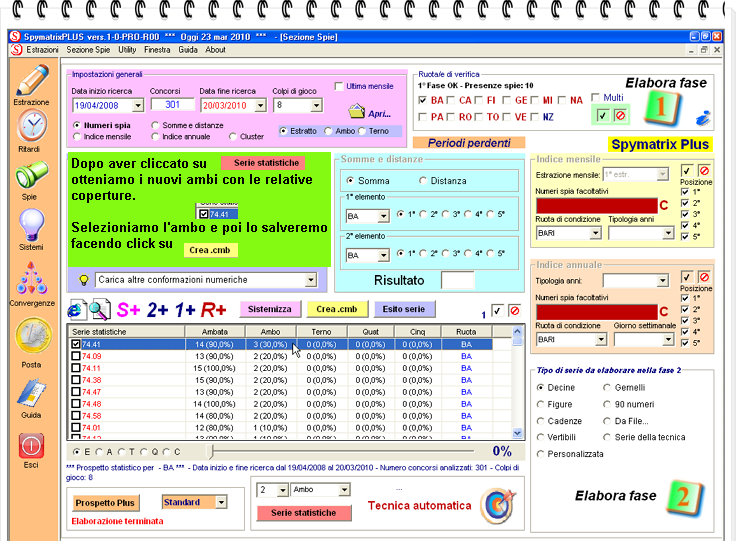
Task: Click the Risultato output field
Action: coord(458,280)
